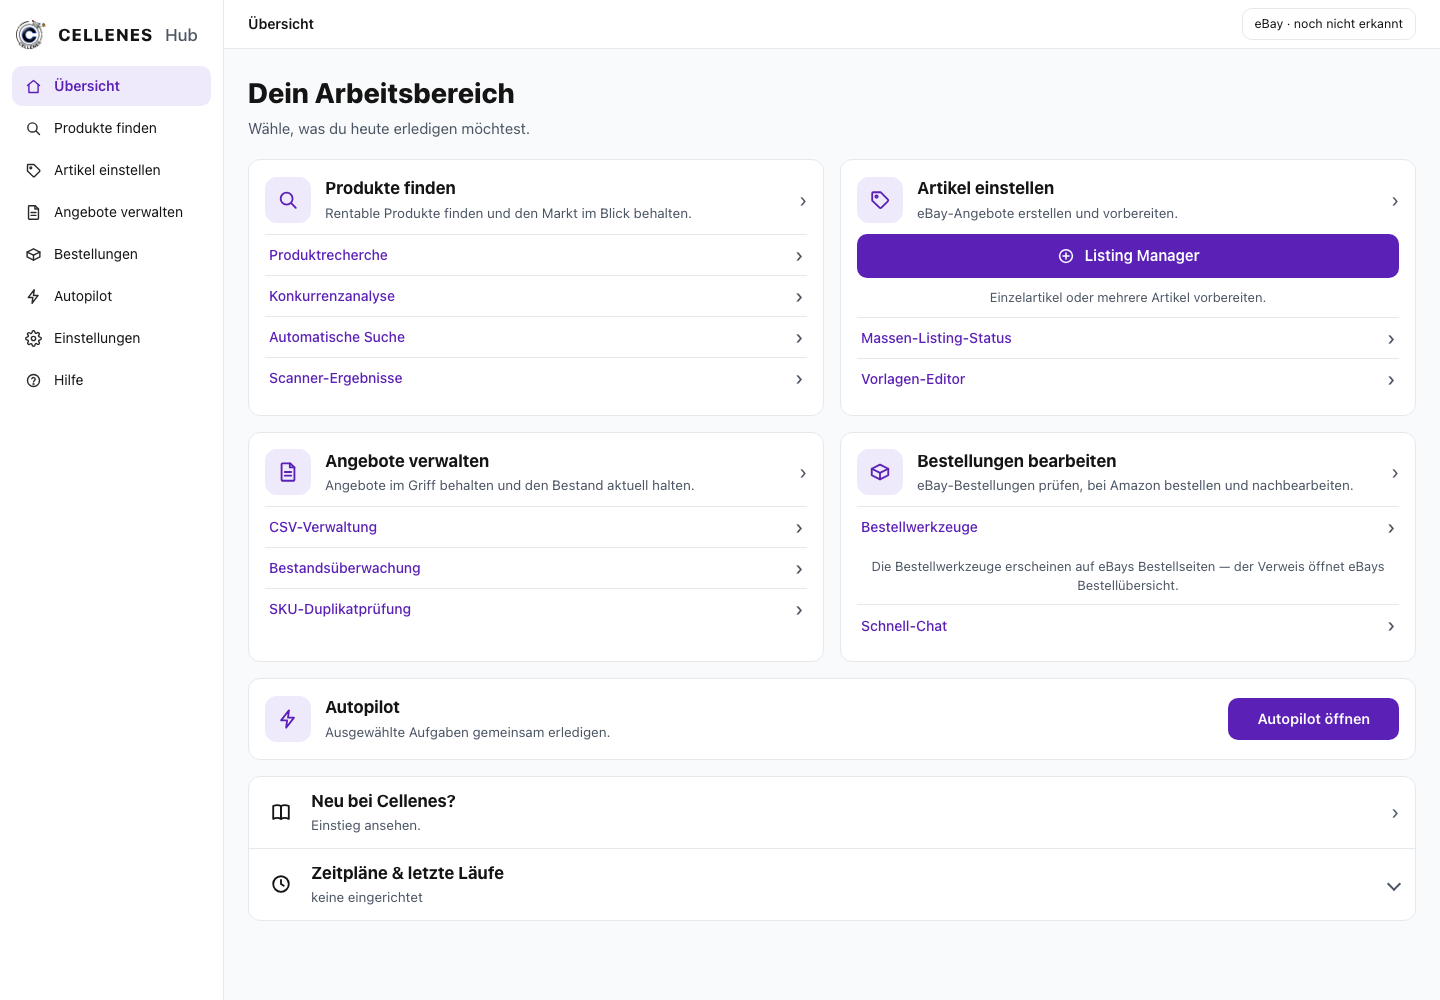Click the package icon tile on Bestellungen bearbeiten card
Screen dimensions: 1440x1000
[x=880, y=472]
